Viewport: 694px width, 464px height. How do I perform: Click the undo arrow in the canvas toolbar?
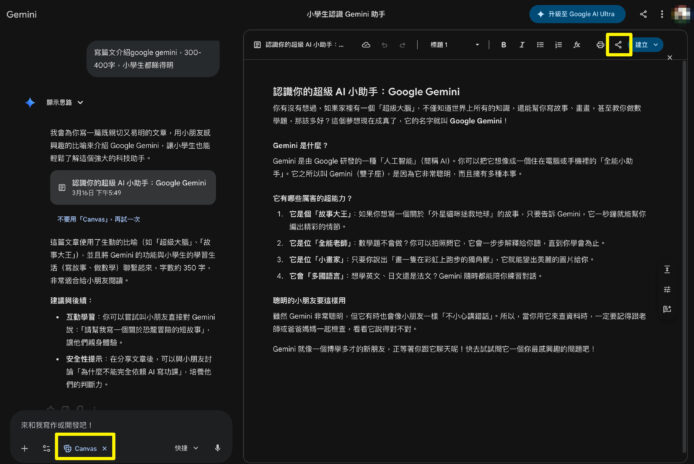coord(384,45)
